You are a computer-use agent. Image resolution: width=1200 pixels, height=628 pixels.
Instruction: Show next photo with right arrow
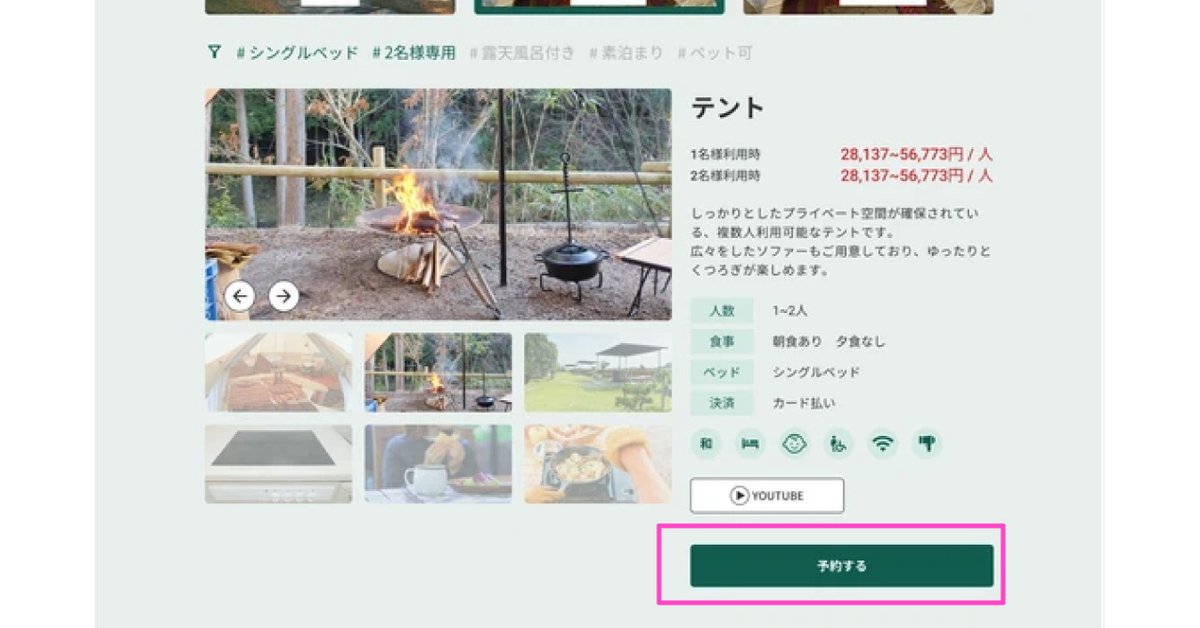pyautogui.click(x=284, y=295)
